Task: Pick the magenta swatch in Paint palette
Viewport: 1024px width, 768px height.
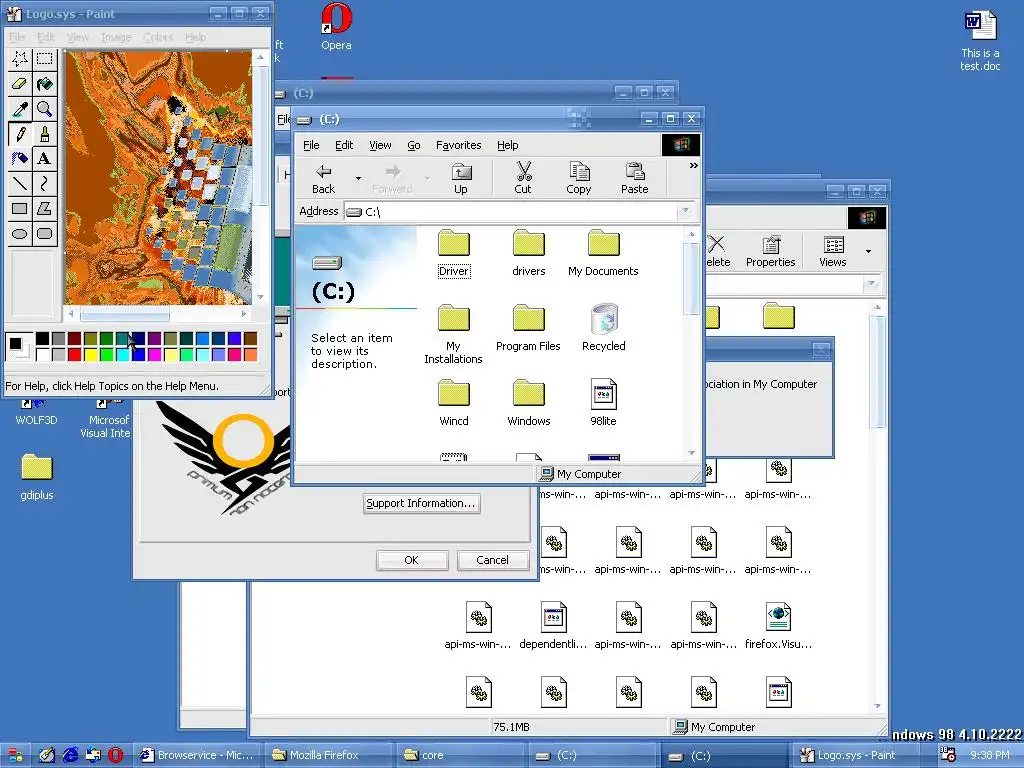Action: point(155,355)
